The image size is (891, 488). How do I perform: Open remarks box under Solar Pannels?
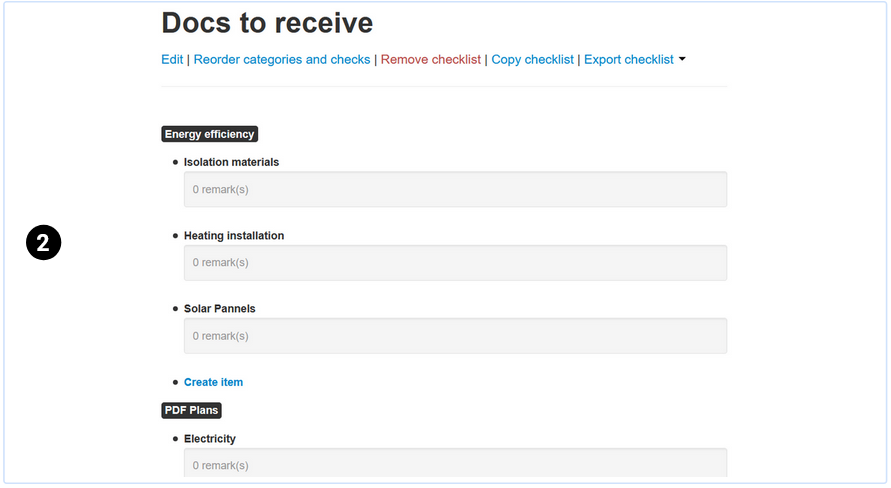455,336
